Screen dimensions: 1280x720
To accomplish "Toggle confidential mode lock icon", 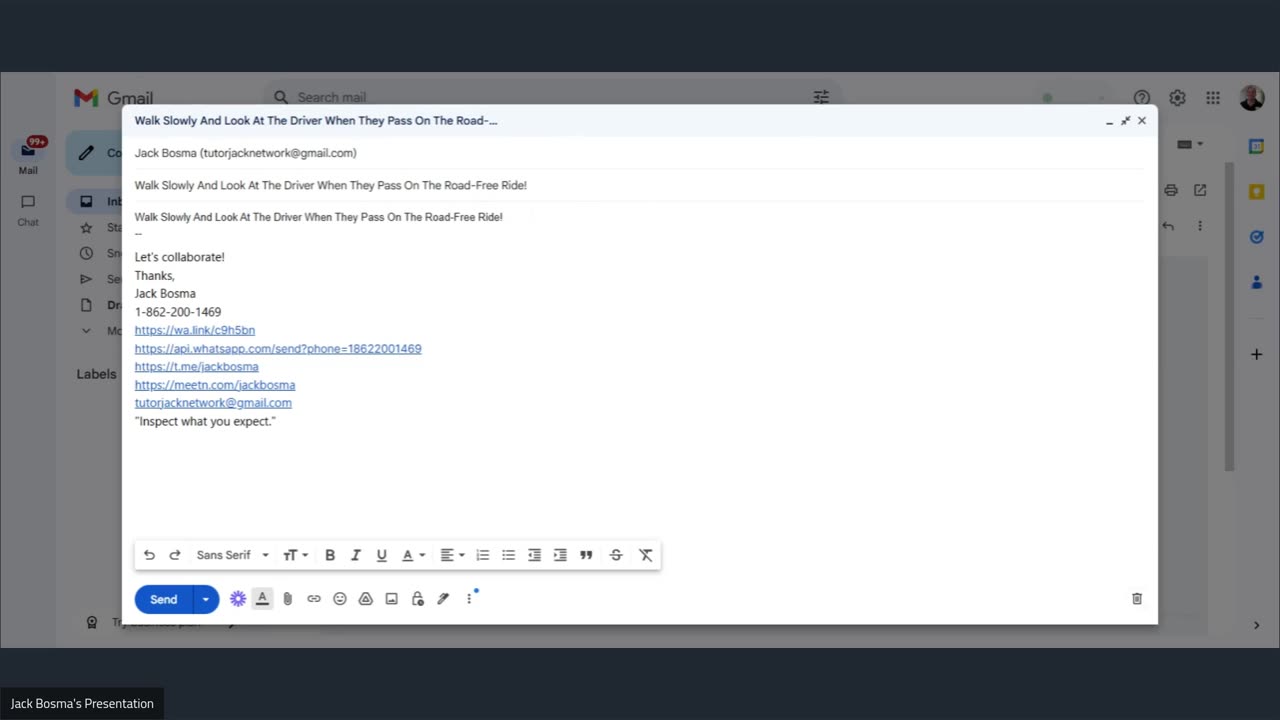I will 418,598.
